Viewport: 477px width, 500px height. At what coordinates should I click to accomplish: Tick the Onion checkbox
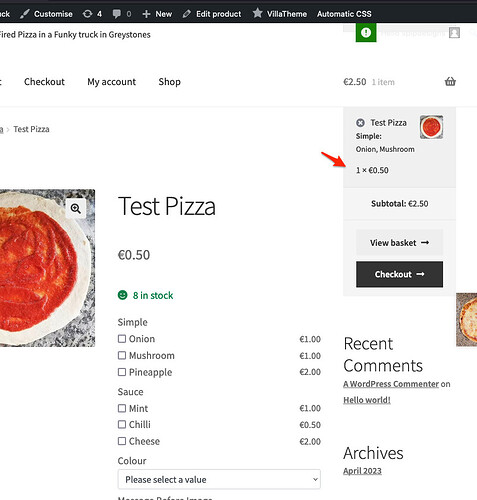click(x=122, y=339)
